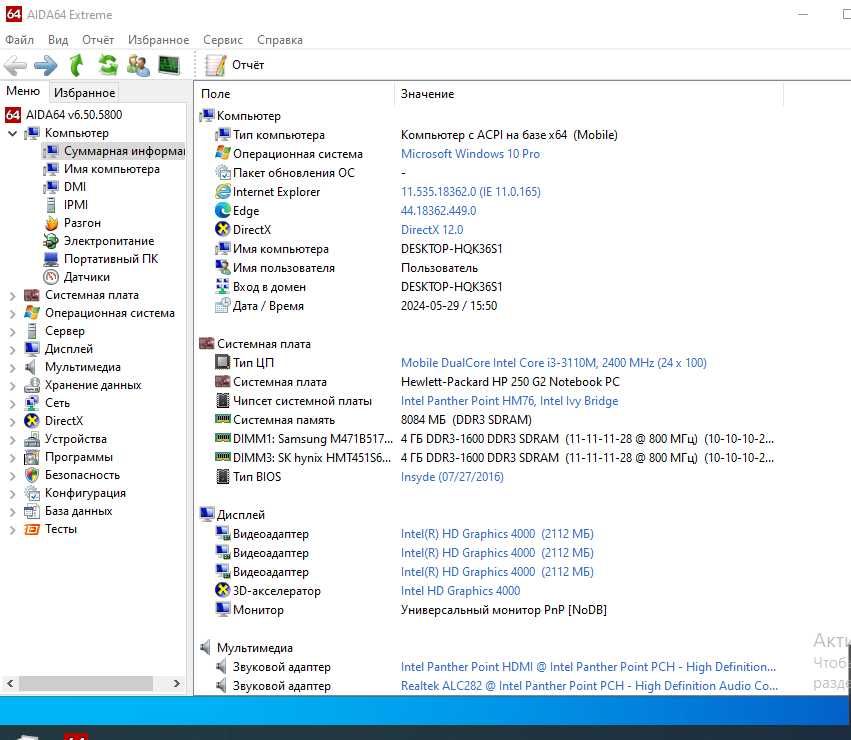Click the AIDA64 icon in the taskbar
Screen dimensions: 851x740
click(76, 737)
